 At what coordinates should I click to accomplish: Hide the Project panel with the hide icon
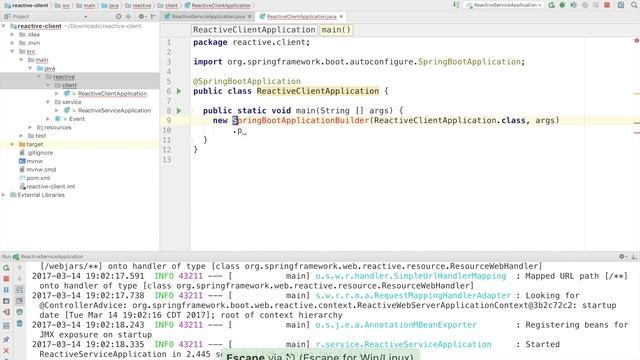[x=153, y=16]
